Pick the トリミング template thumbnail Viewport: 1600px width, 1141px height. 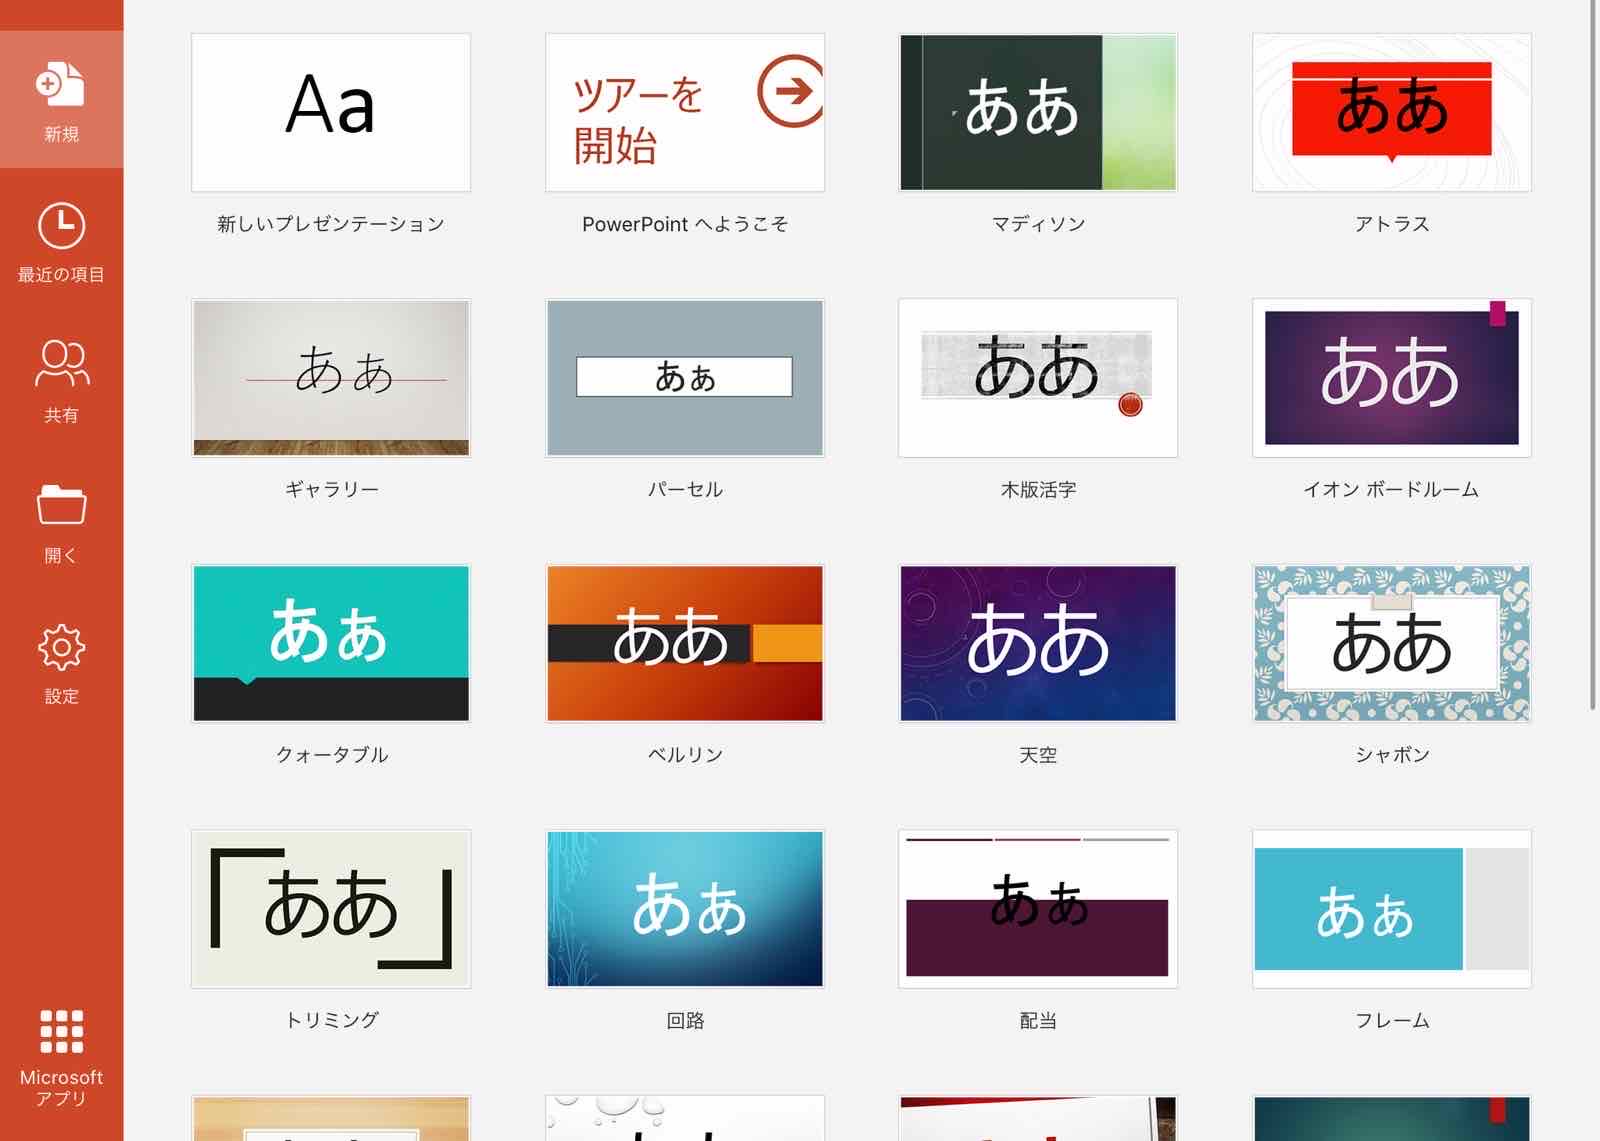click(331, 909)
